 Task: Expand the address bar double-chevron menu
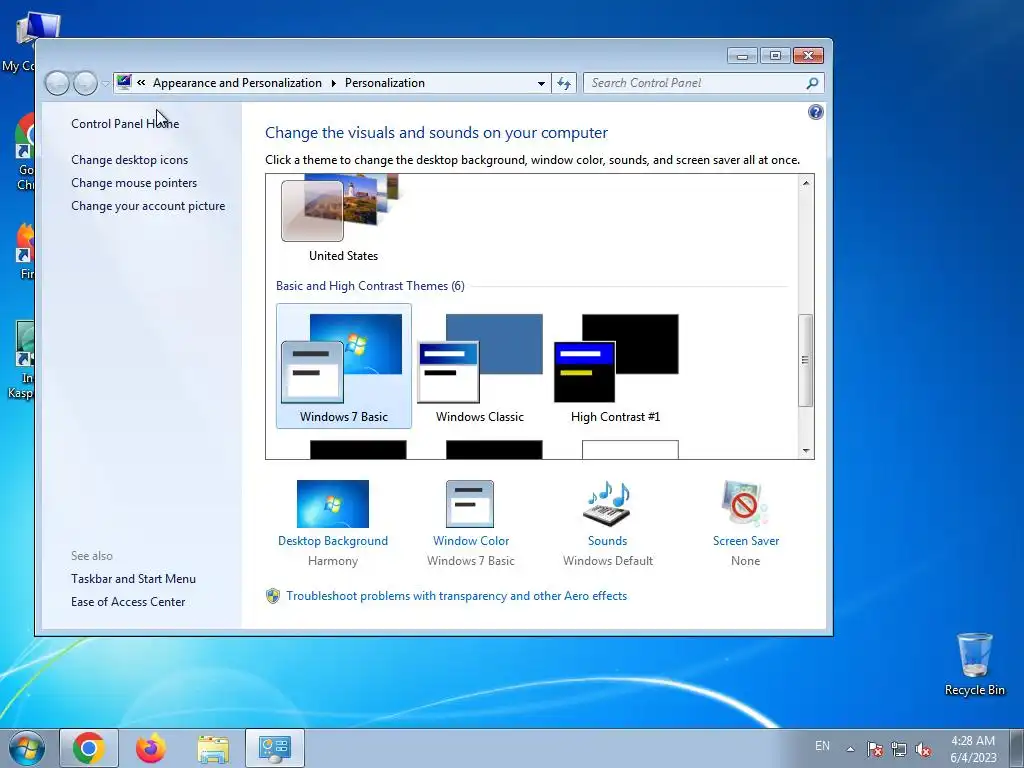tap(141, 82)
